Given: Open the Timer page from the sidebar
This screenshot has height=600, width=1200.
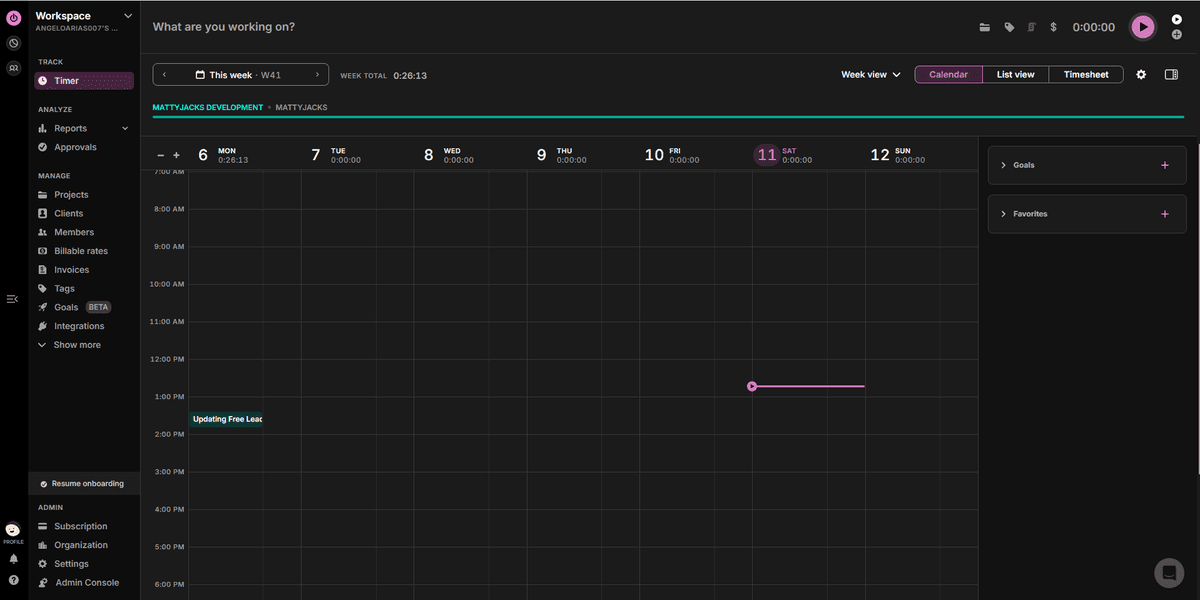Looking at the screenshot, I should (70, 79).
